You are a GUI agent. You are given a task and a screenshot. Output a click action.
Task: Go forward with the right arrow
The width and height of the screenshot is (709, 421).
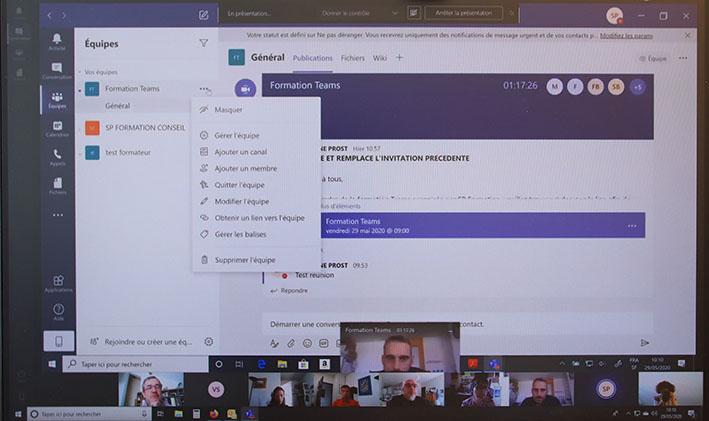(64, 15)
